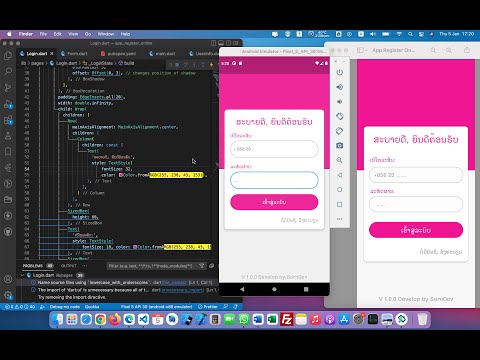This screenshot has width=480, height=360.
Task: Open the Go menu in menu bar
Action: point(88,34)
